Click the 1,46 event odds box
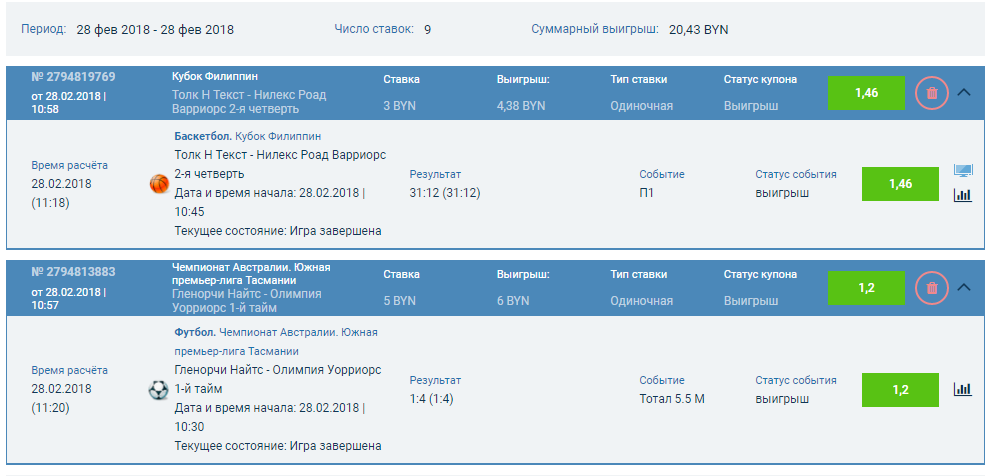 (900, 184)
